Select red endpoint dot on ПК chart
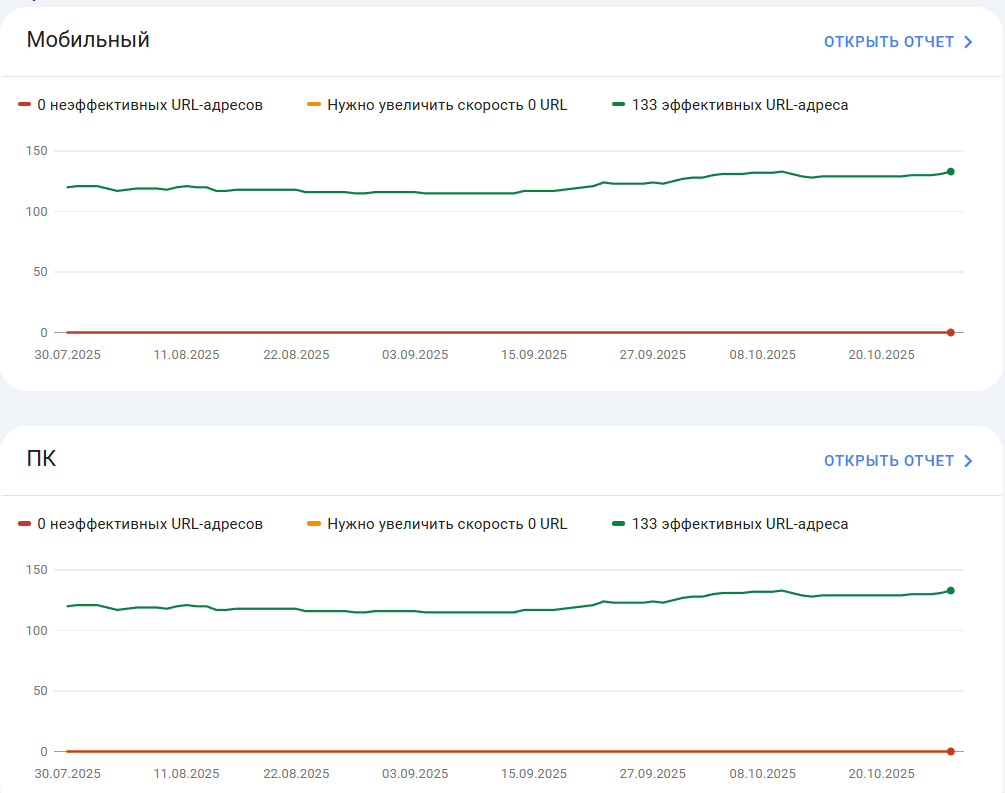 tap(951, 752)
